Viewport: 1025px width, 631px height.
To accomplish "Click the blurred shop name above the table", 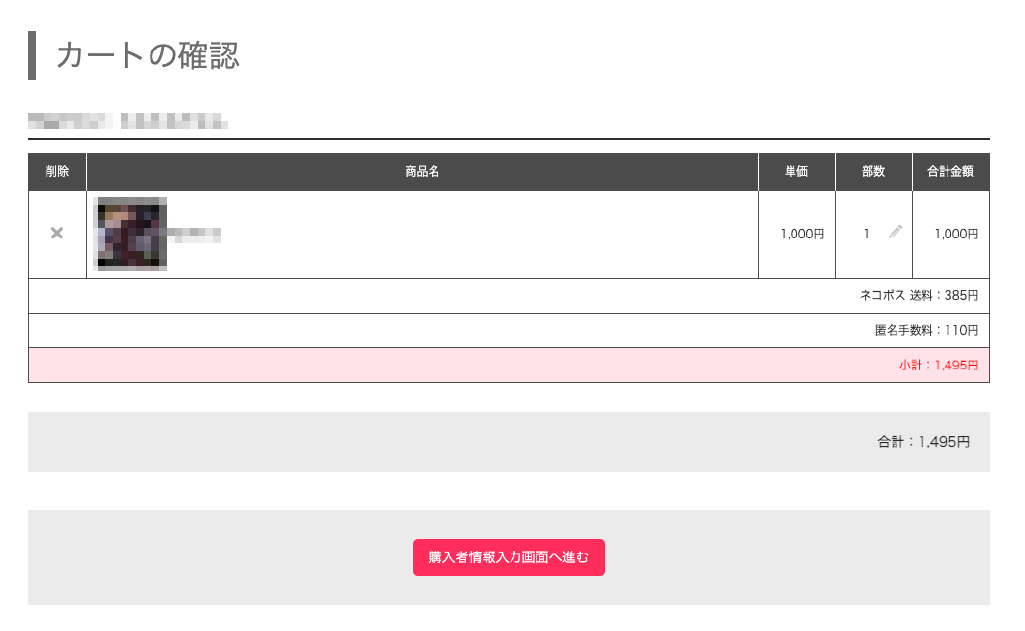I will (127, 123).
